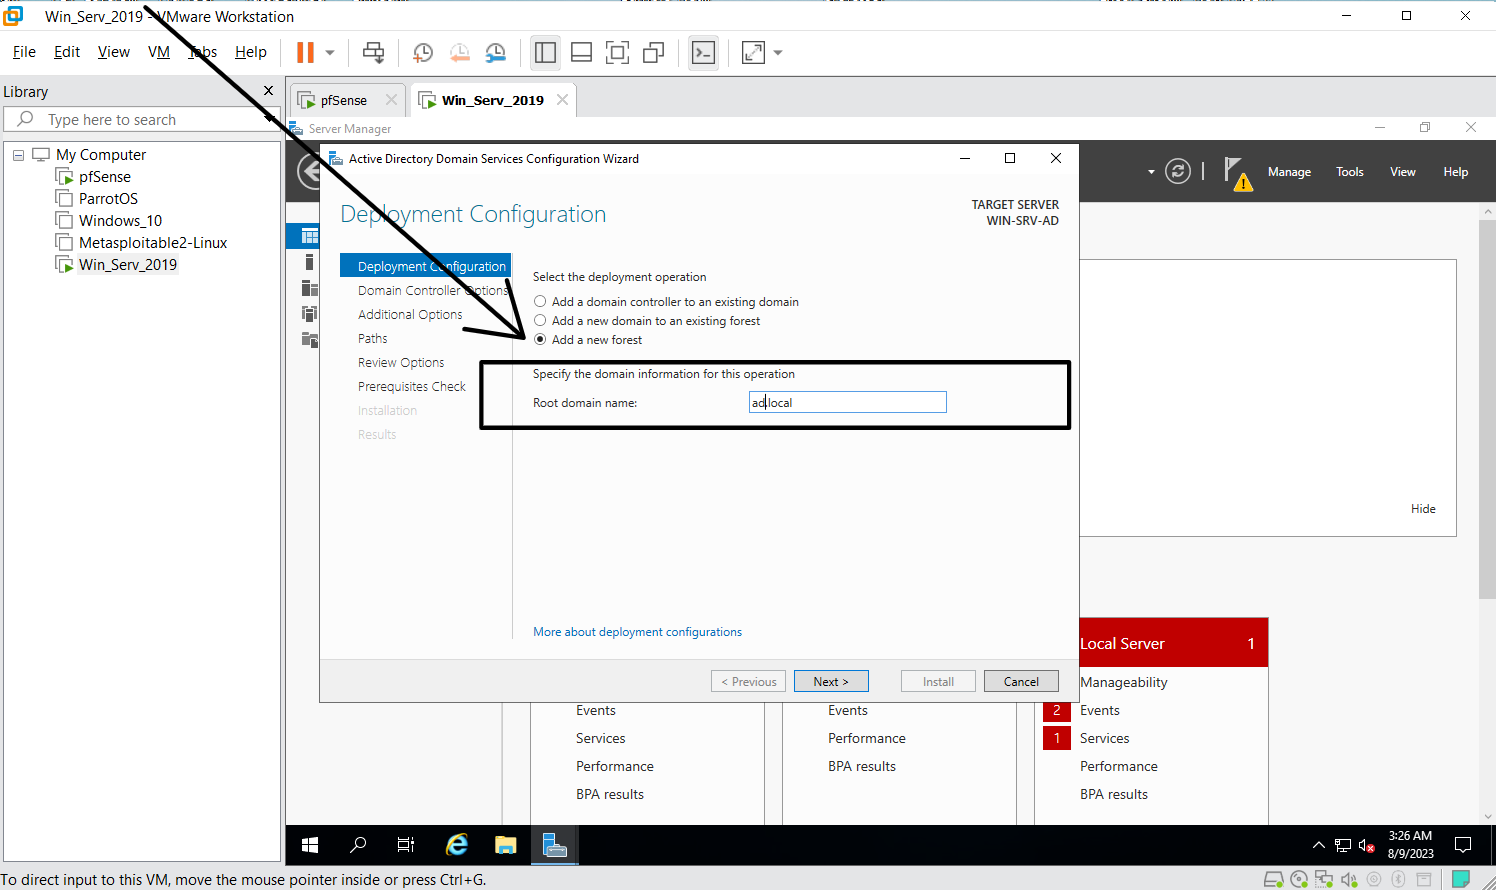Click the Next button in the wizard

831,681
